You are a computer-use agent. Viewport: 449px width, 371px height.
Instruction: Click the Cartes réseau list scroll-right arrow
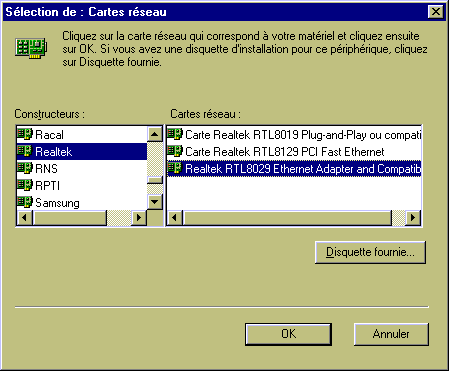click(413, 218)
